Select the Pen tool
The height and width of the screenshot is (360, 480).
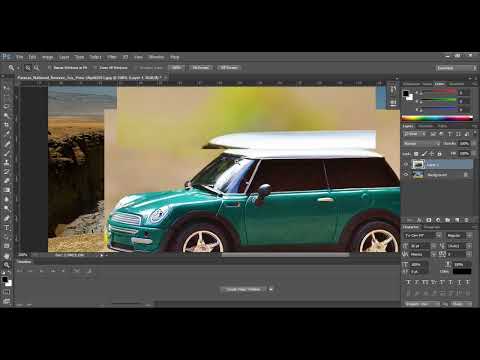6,218
